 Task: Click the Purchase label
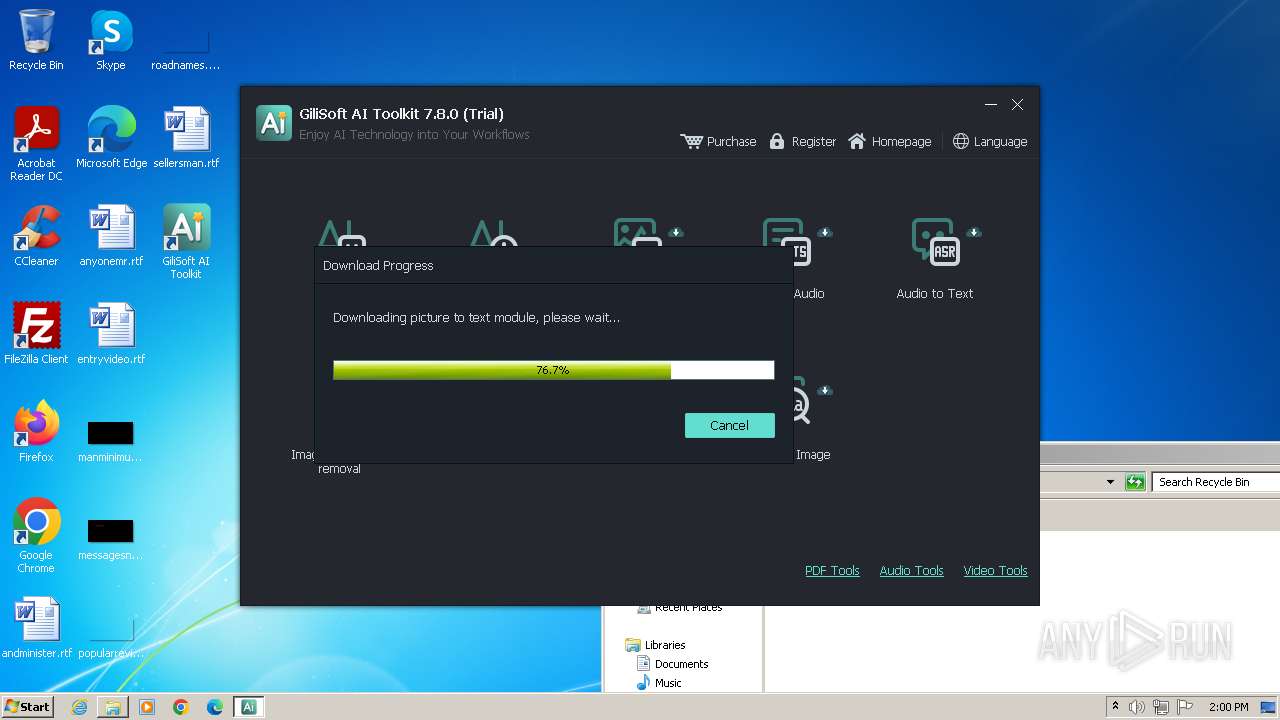731,141
